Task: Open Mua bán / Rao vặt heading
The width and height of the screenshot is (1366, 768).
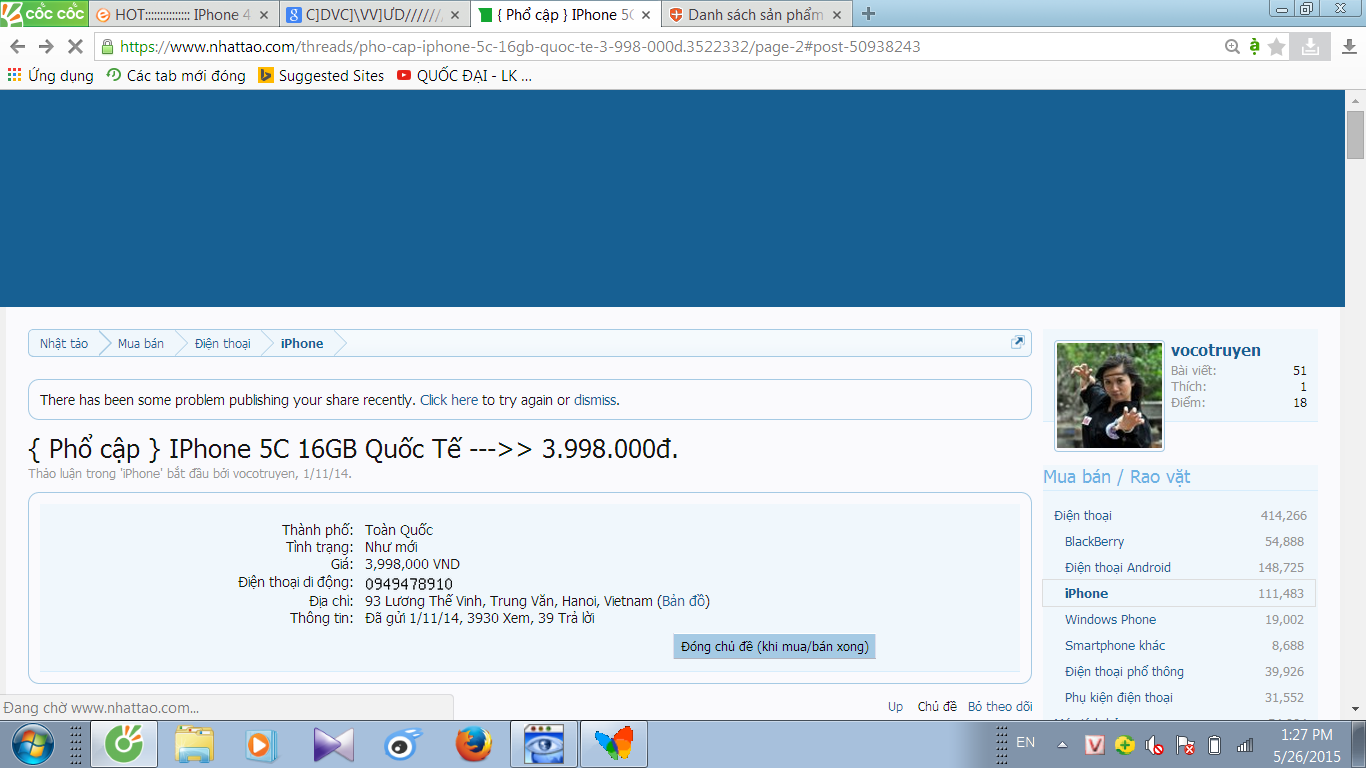Action: click(x=1117, y=477)
